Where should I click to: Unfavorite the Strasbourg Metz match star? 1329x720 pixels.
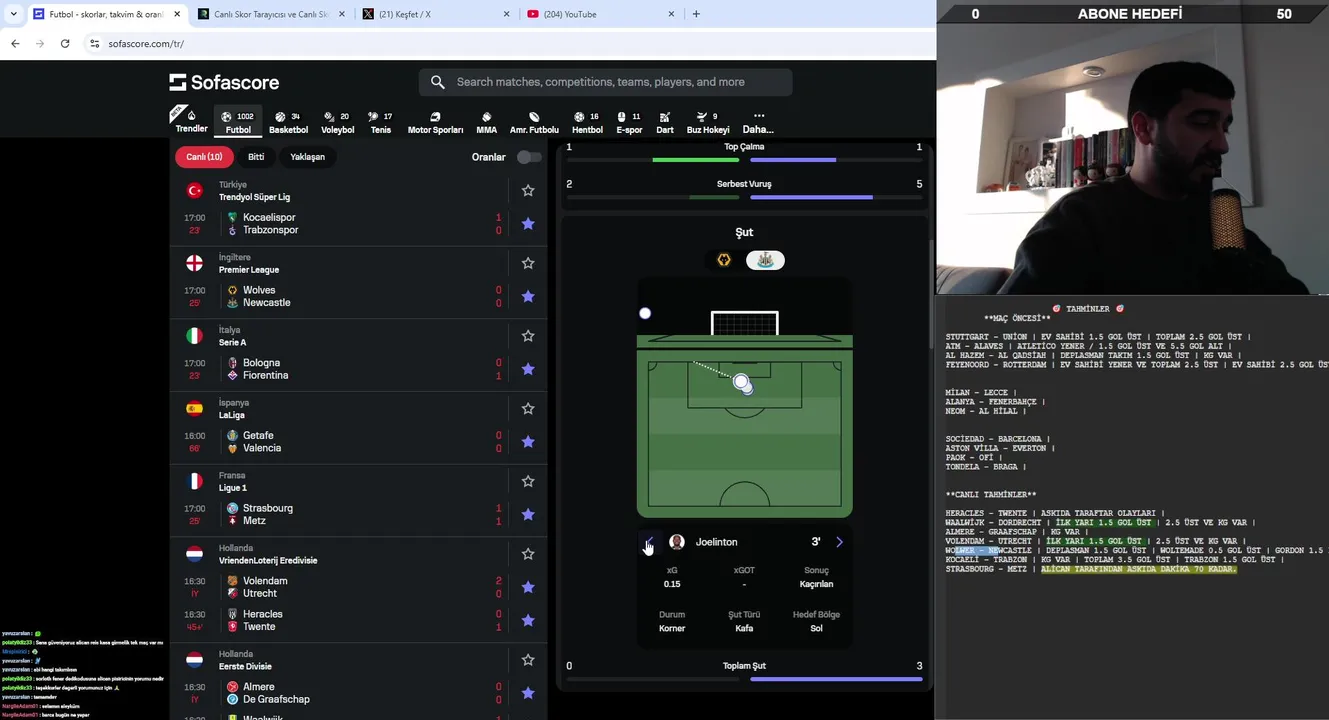(528, 514)
